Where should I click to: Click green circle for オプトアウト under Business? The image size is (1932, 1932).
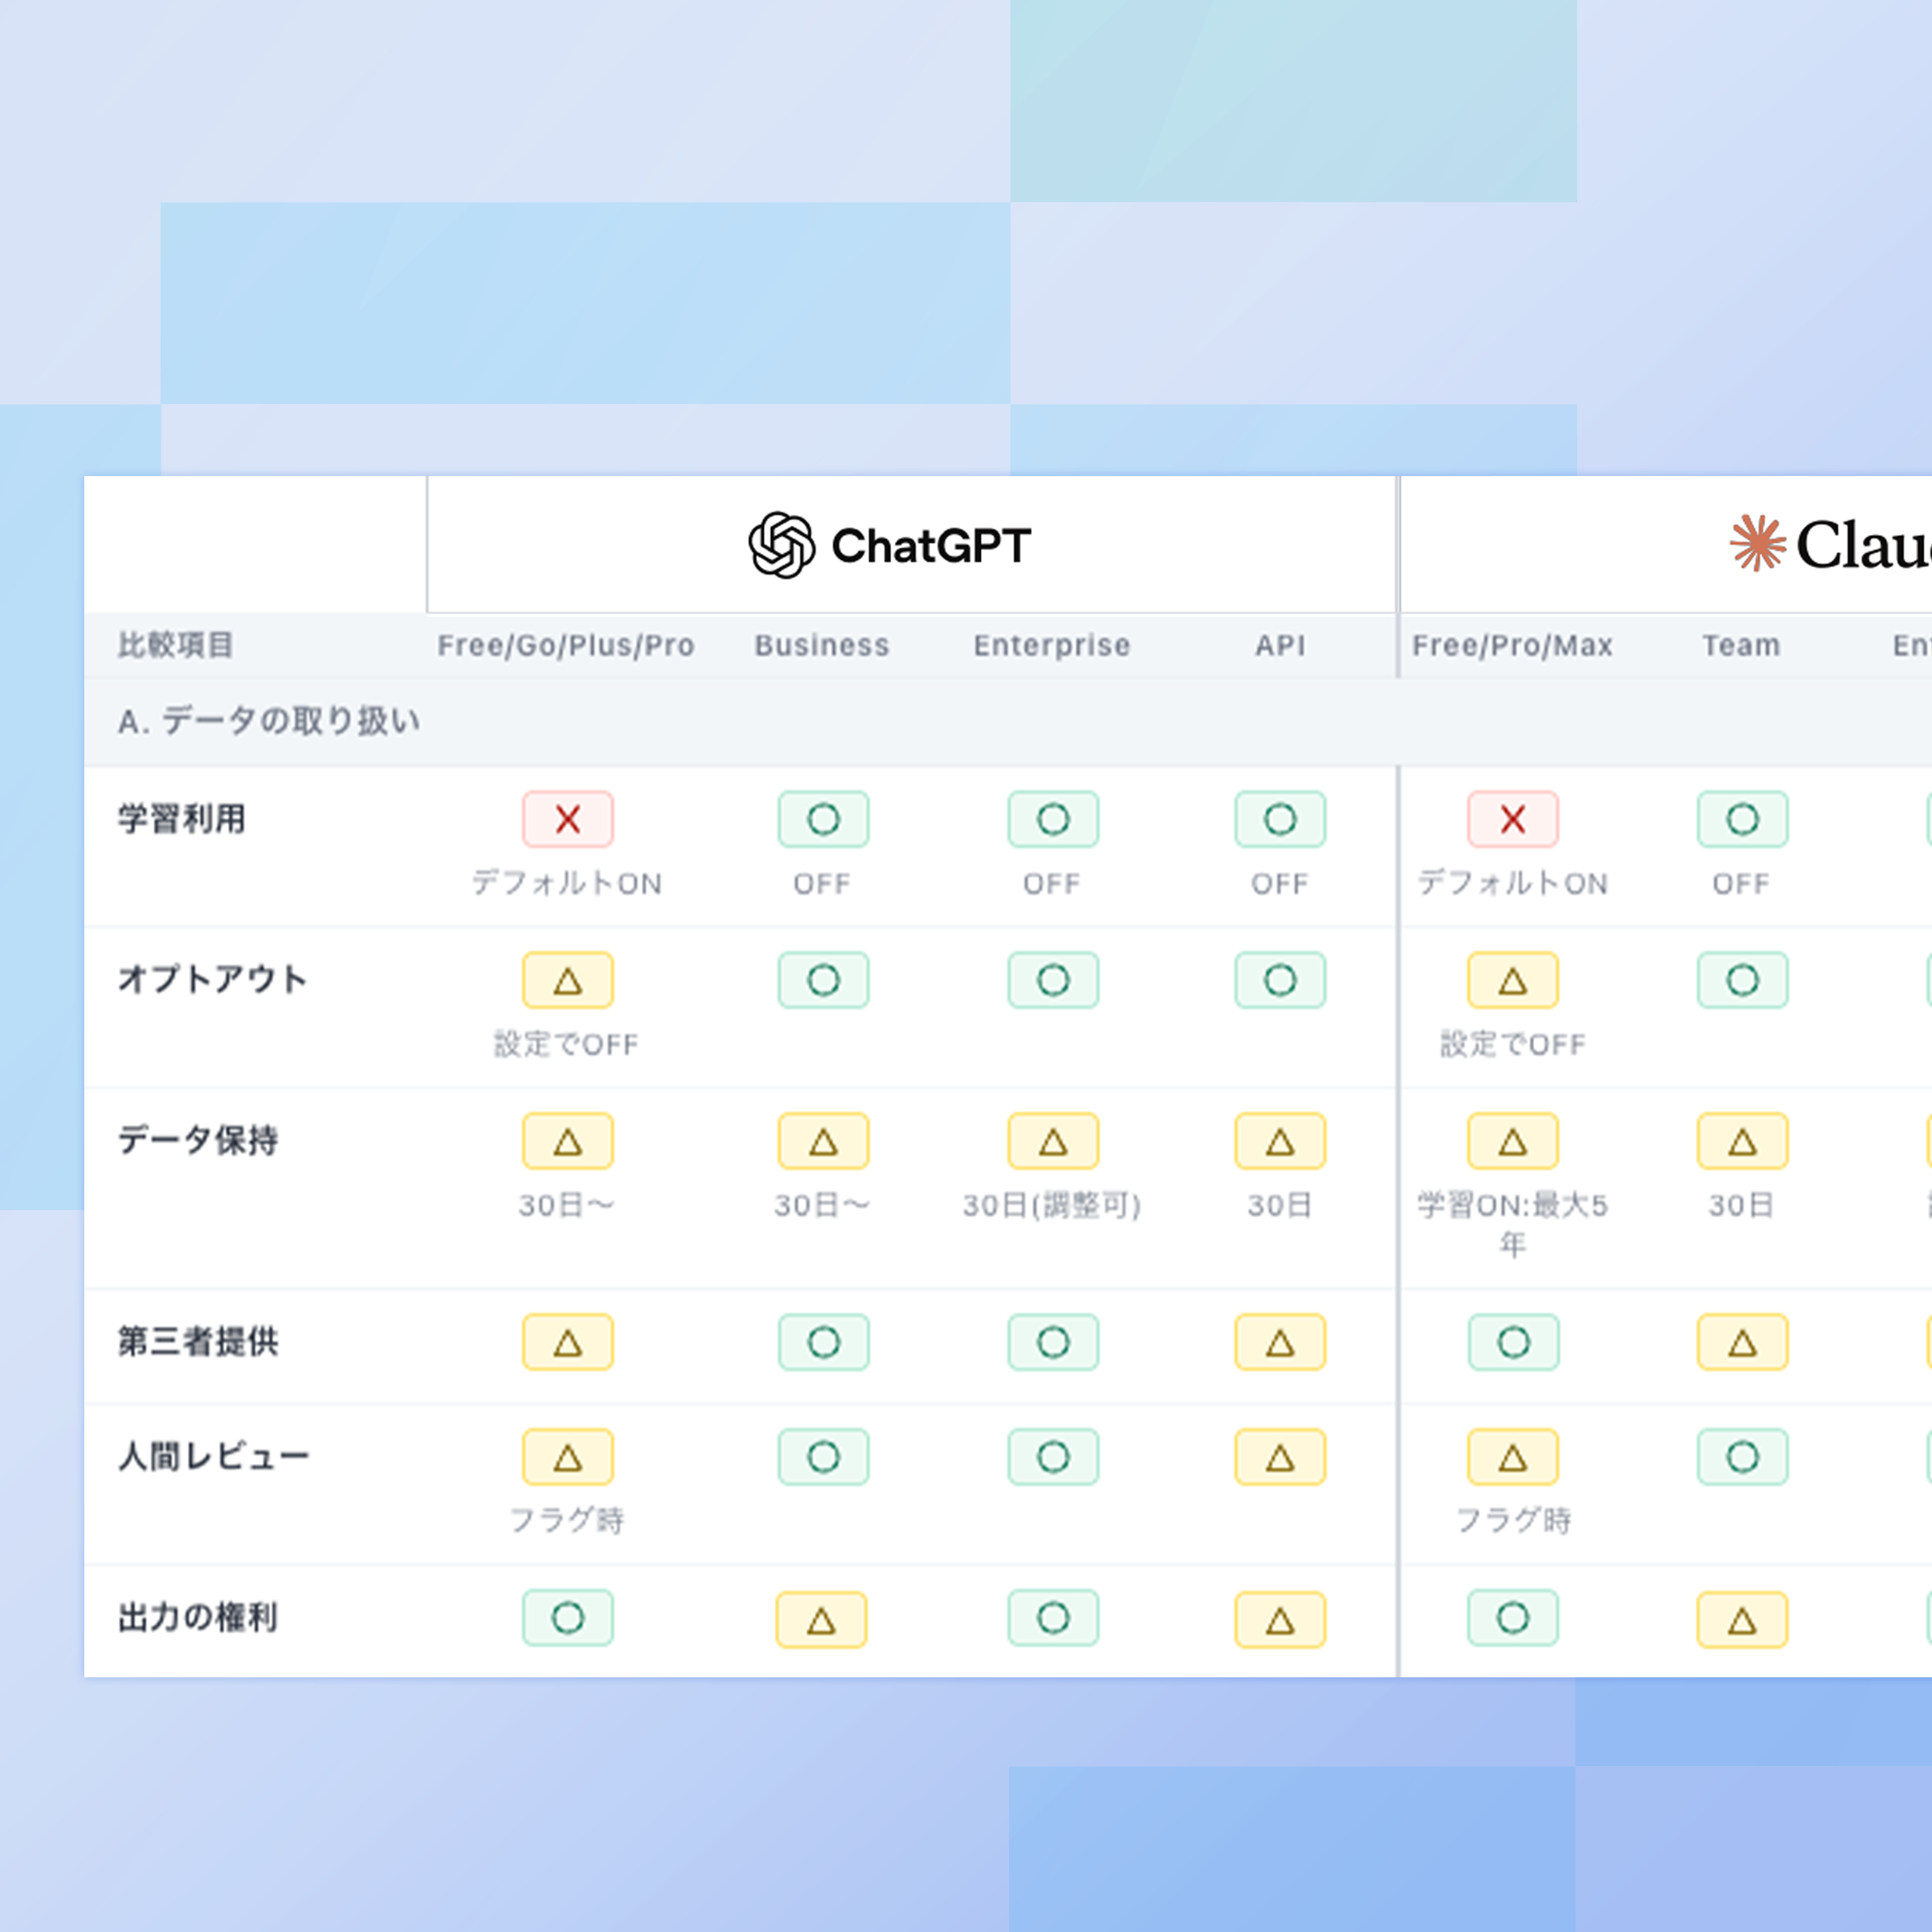coord(823,980)
